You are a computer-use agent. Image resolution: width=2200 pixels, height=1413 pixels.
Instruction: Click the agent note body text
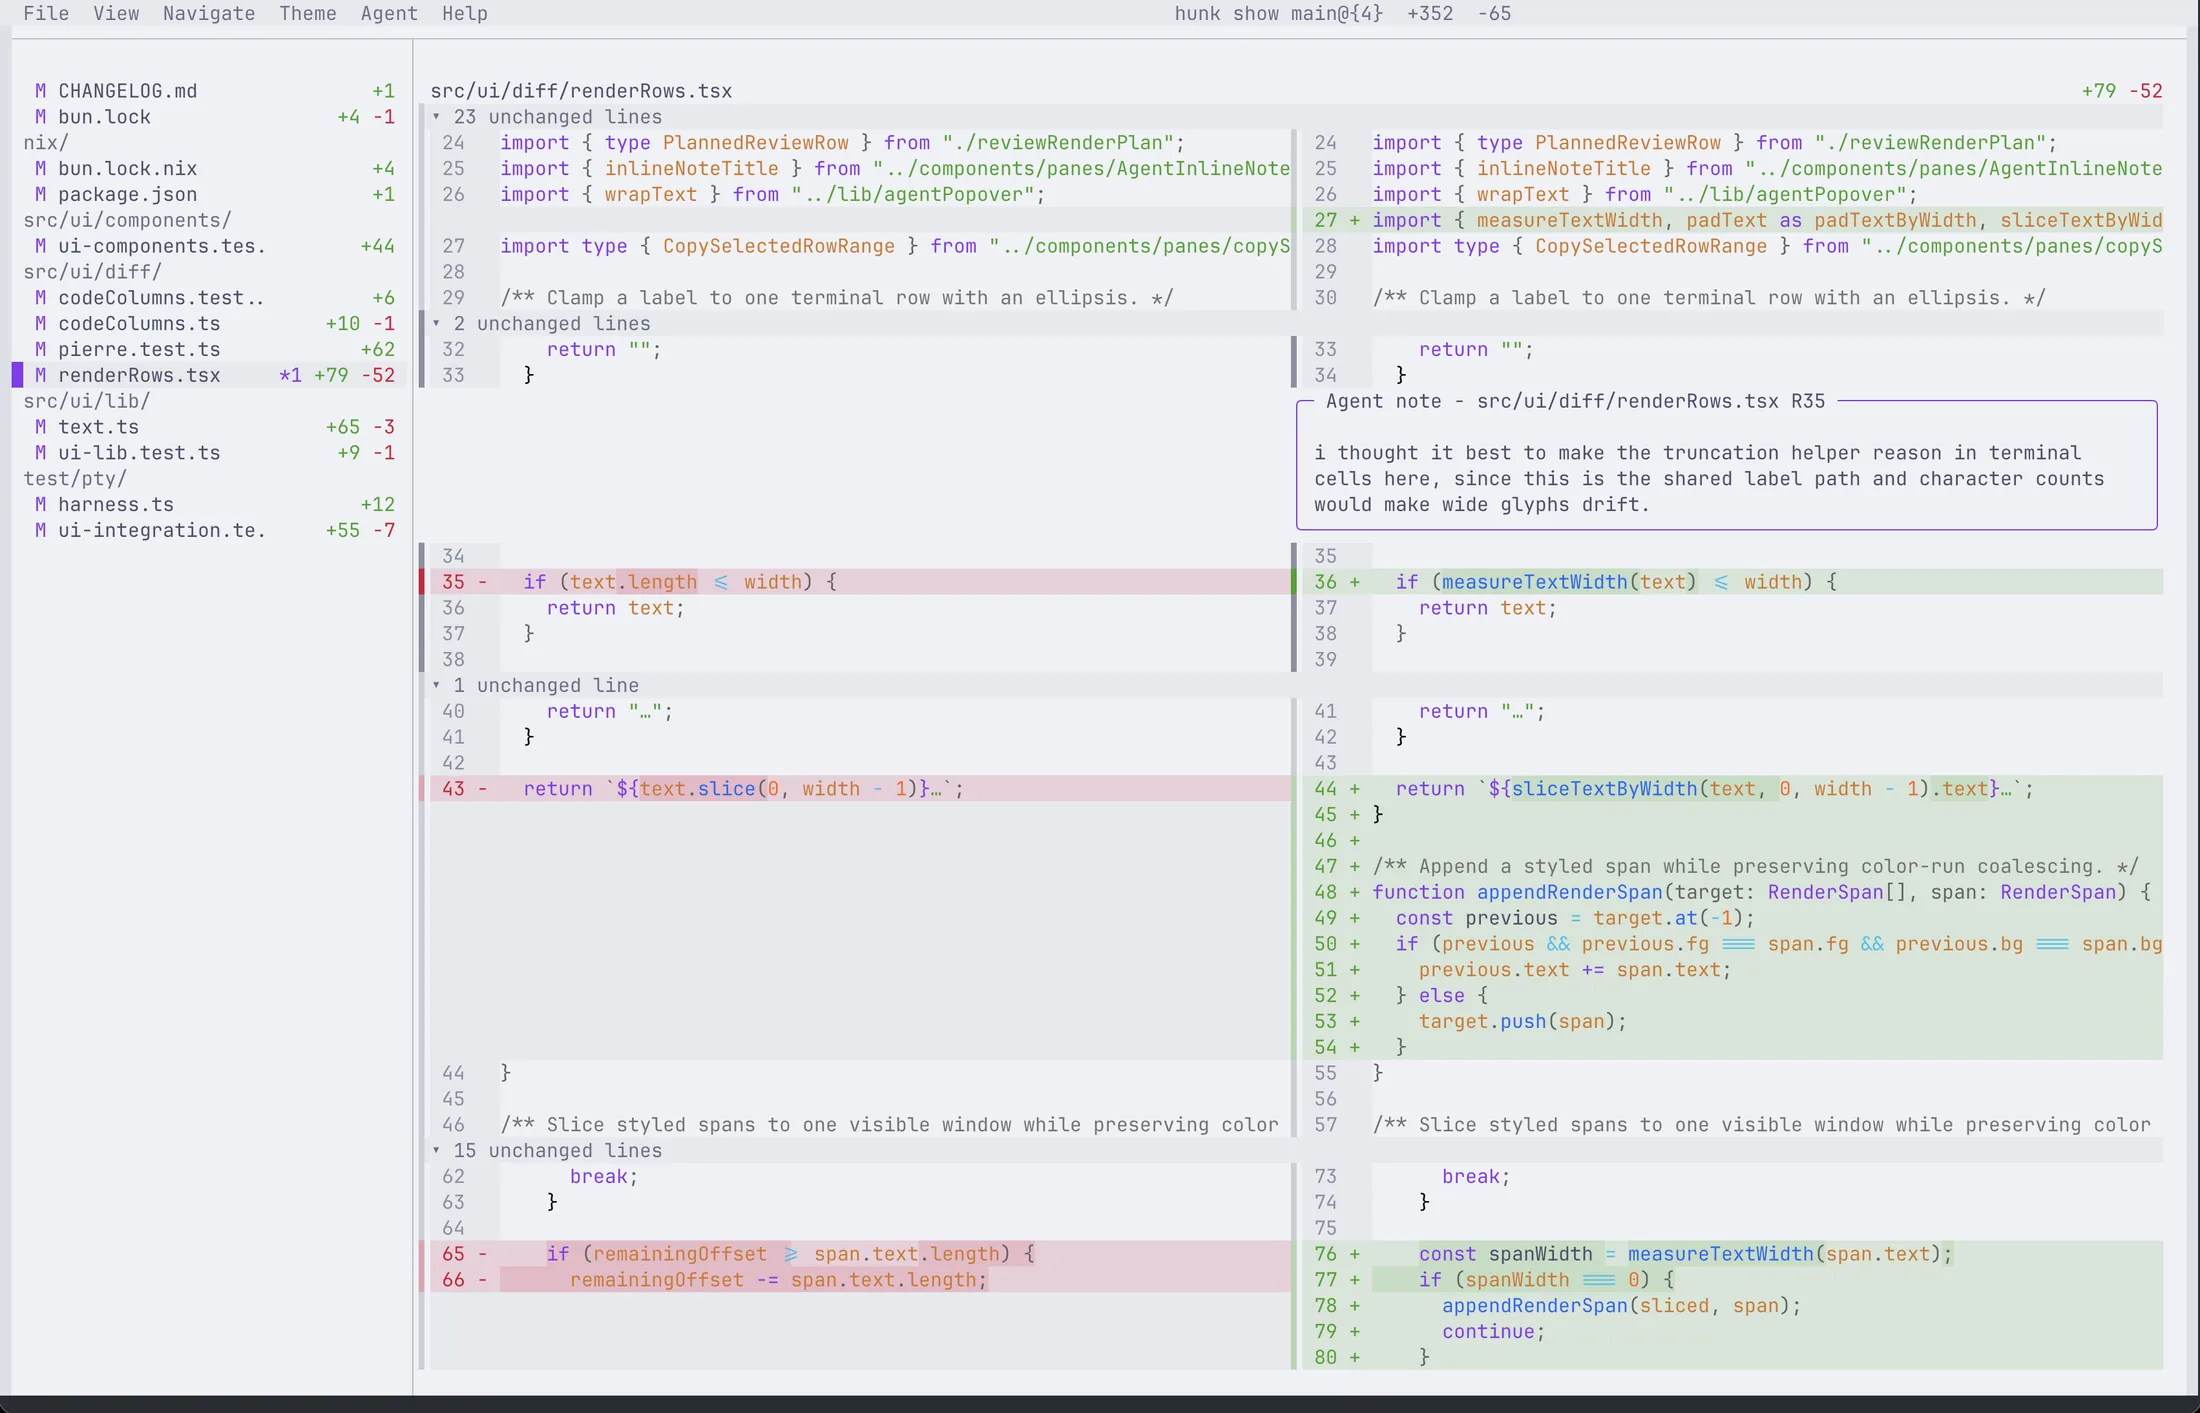pyautogui.click(x=1709, y=479)
